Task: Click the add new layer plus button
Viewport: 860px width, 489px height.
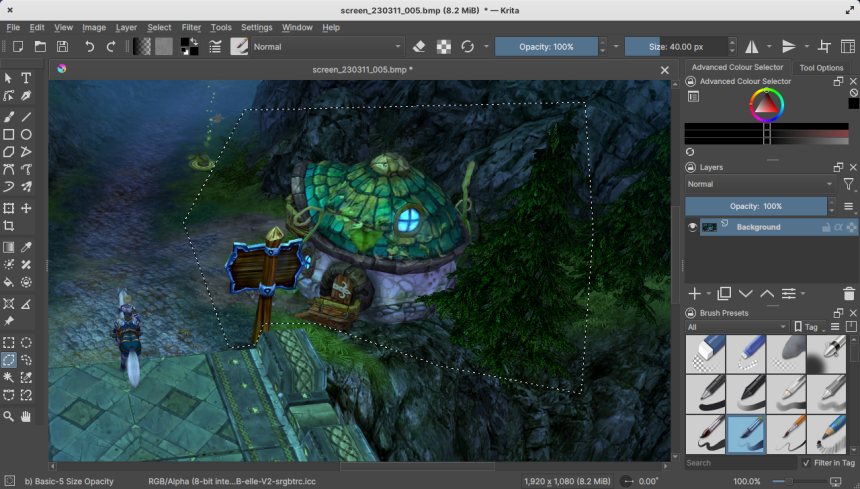Action: (x=695, y=293)
